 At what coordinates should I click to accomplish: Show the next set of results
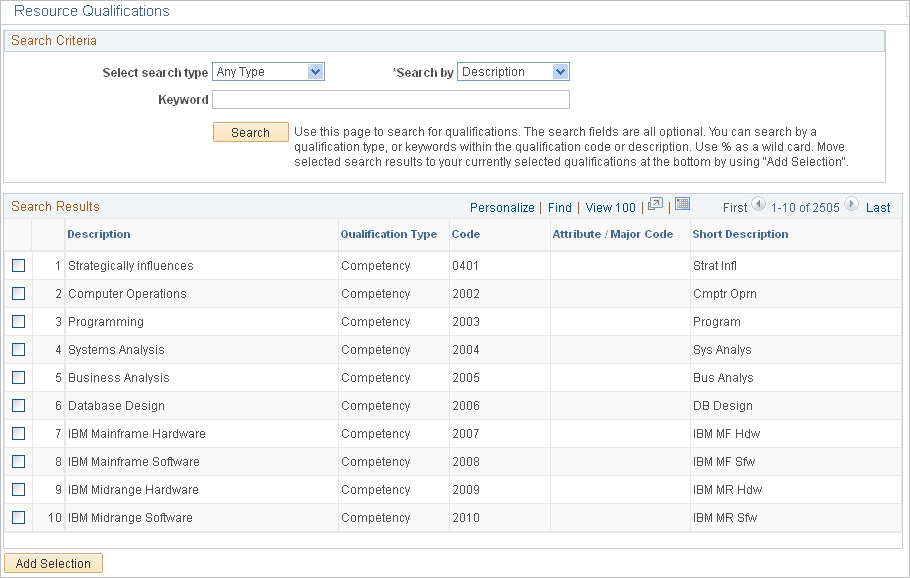[x=849, y=207]
